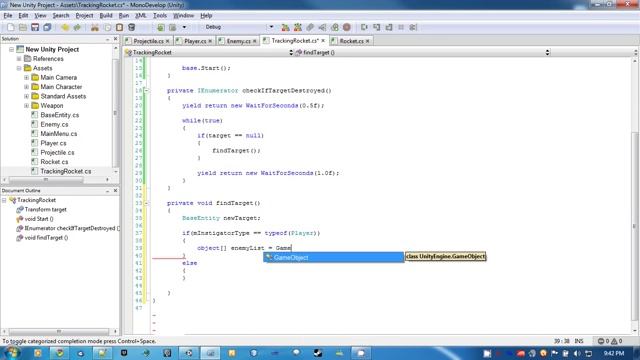Select Transform target in Document Outline
Viewport: 640px width, 360px height.
tap(45, 209)
